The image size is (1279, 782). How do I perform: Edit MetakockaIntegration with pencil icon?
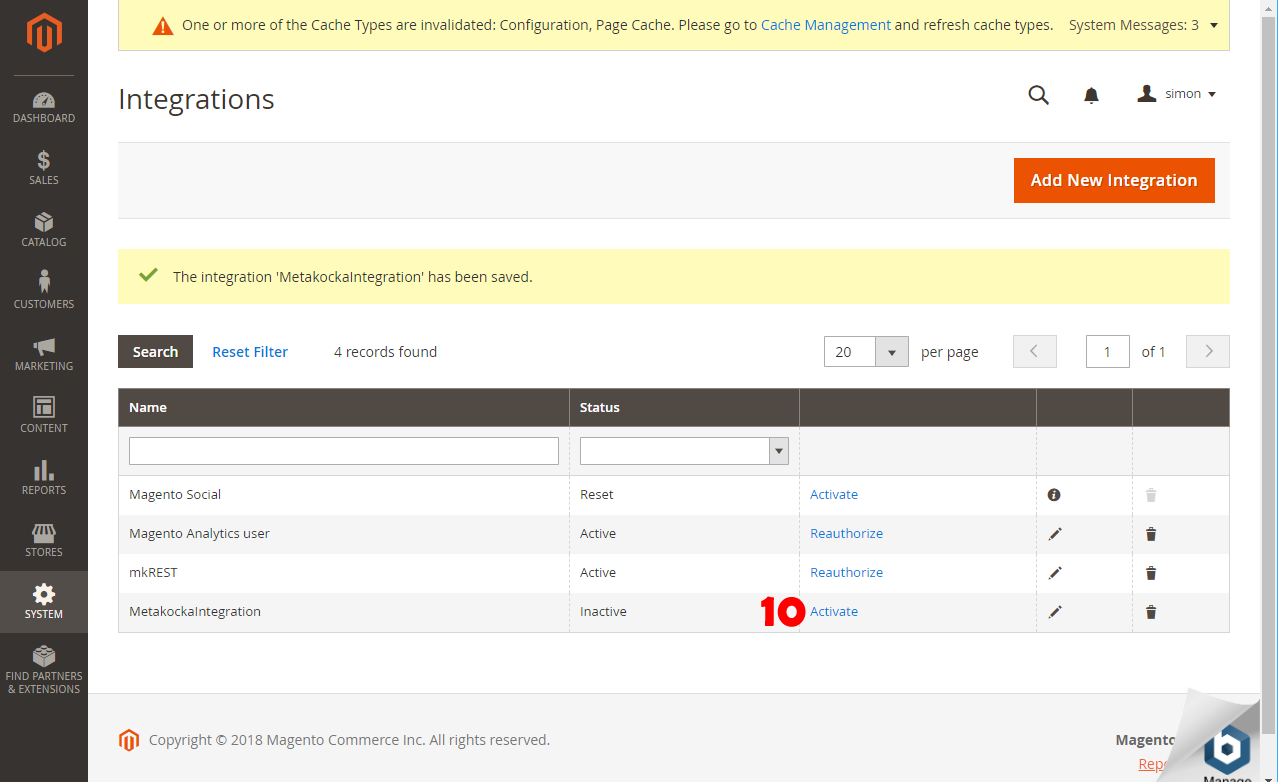click(x=1055, y=612)
